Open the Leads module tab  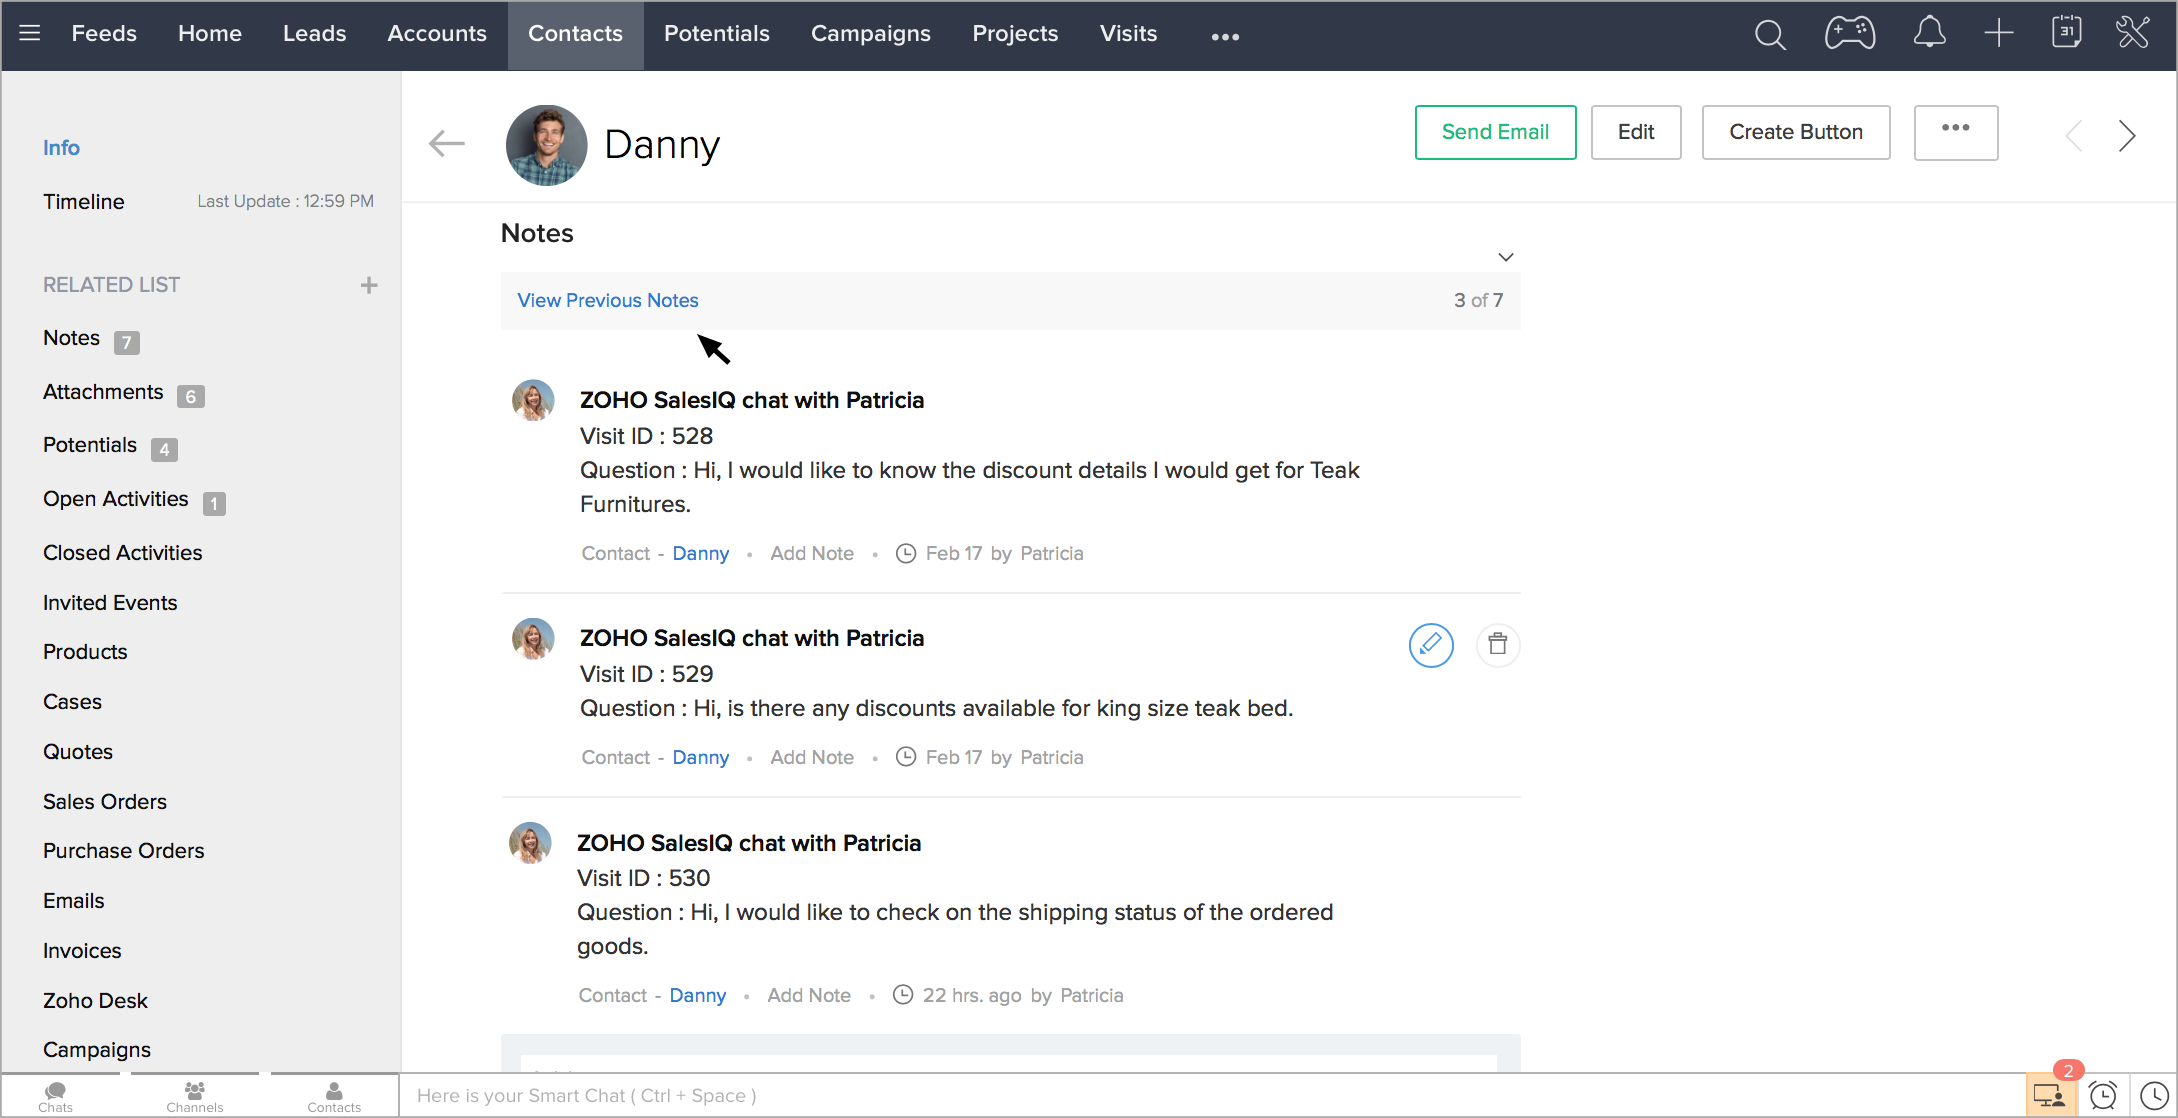pos(314,33)
